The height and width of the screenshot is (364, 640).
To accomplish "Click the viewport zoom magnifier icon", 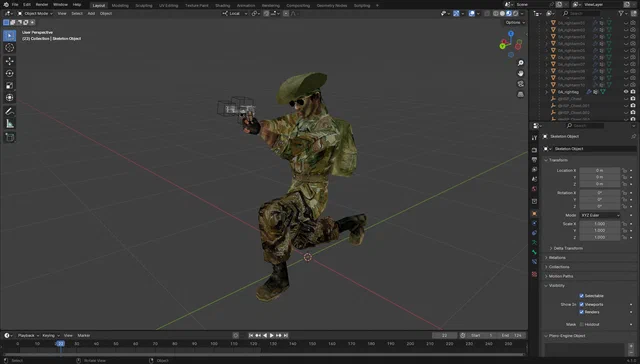I will tap(520, 63).
